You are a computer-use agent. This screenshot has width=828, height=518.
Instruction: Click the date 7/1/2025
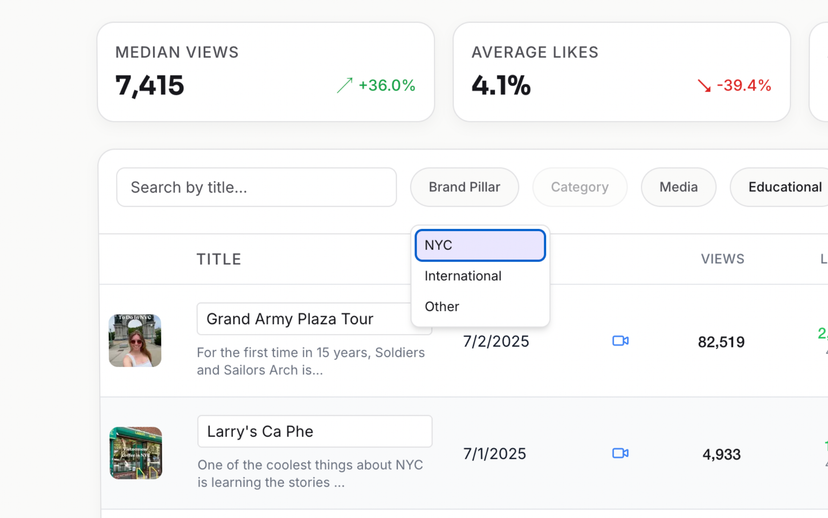[495, 454]
